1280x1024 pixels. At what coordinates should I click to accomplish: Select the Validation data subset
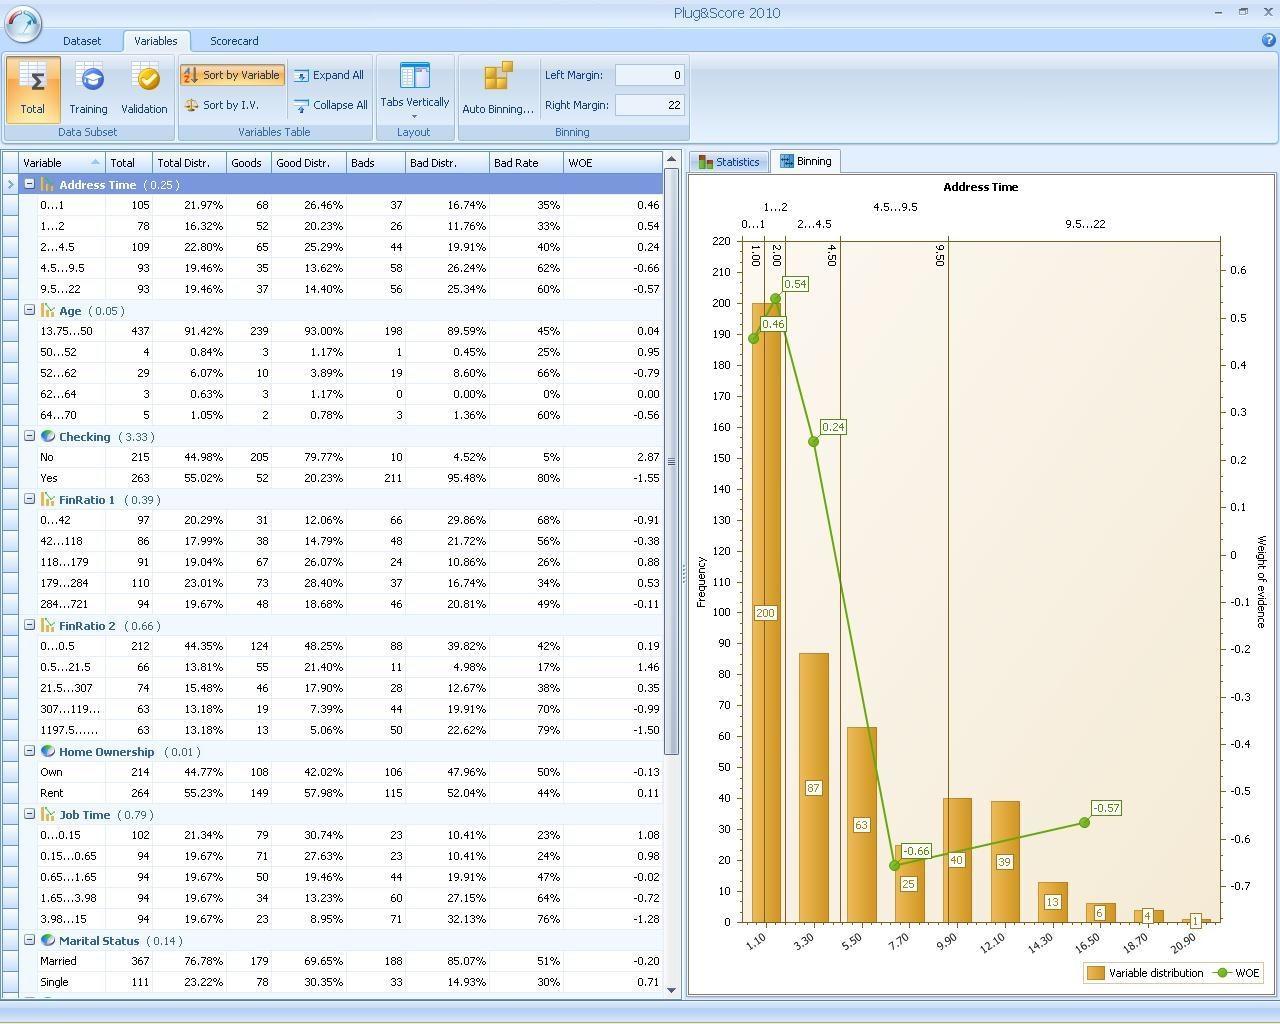click(x=144, y=89)
